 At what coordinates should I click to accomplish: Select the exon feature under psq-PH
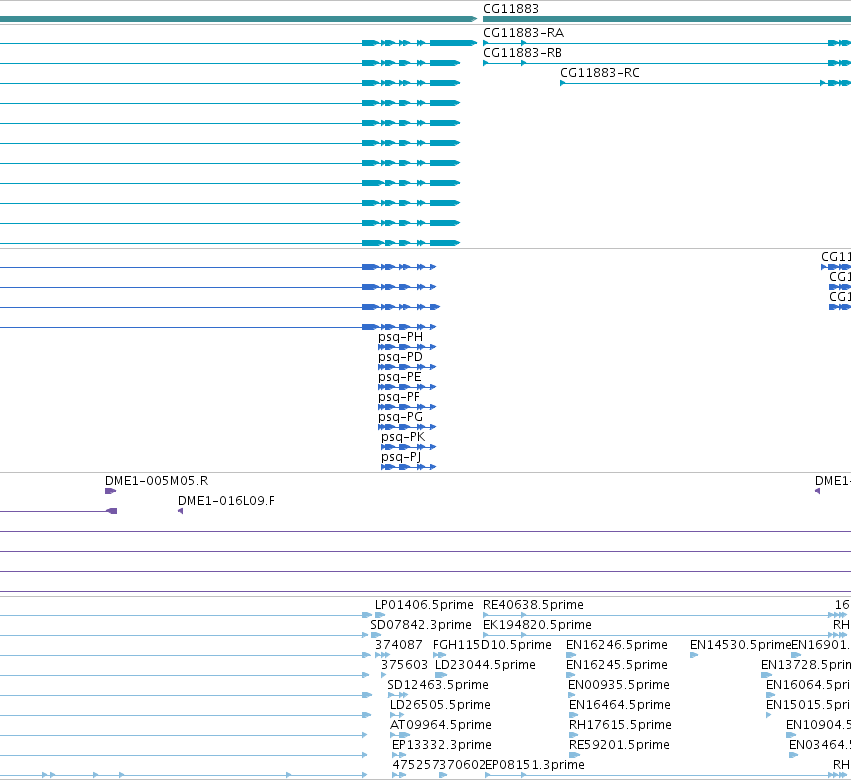[407, 347]
